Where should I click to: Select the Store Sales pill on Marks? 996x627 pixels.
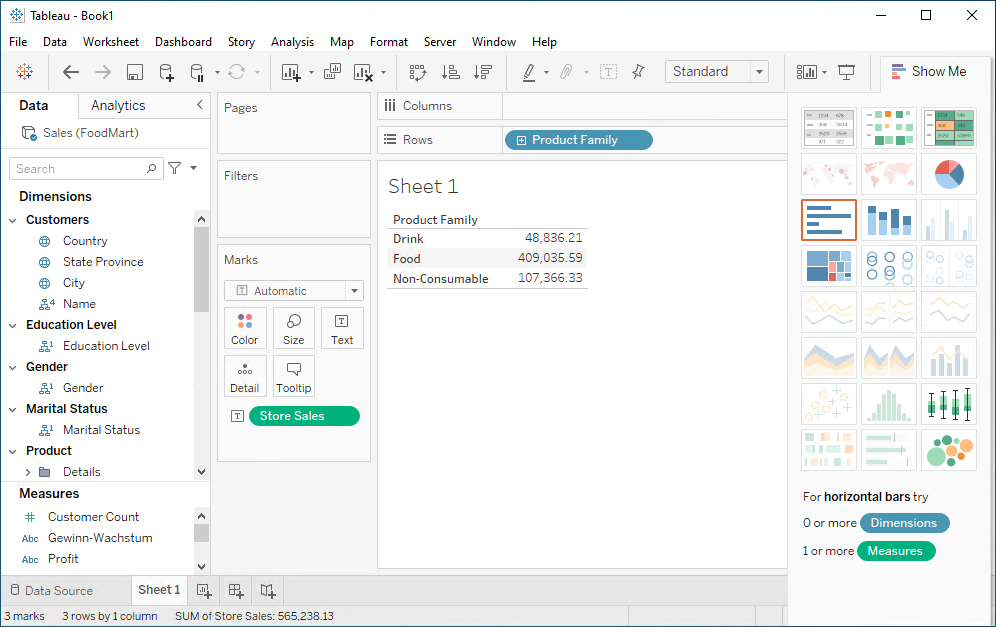point(304,416)
